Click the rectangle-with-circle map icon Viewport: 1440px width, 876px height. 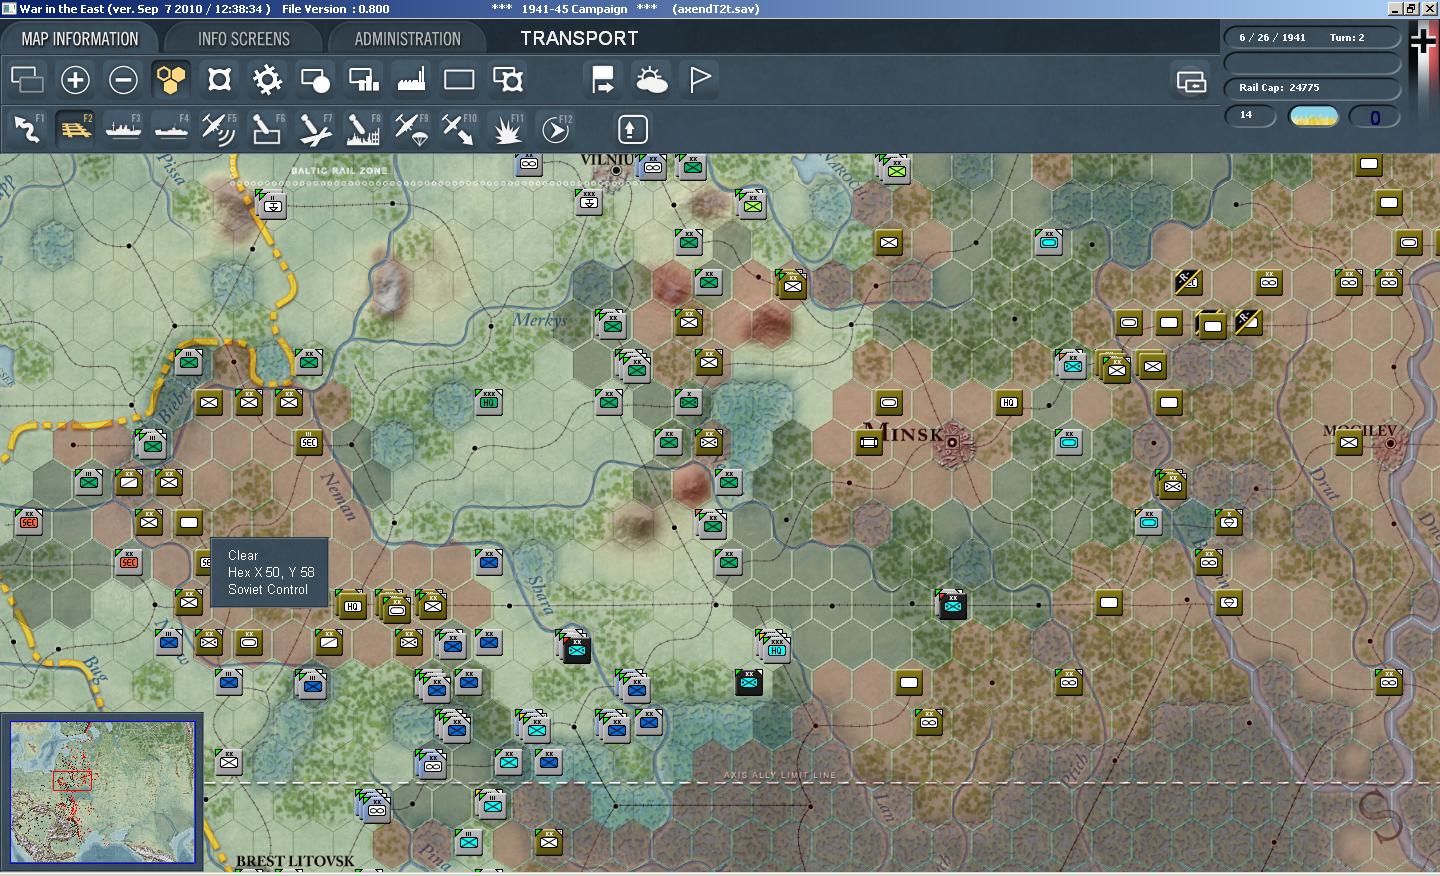tap(315, 80)
